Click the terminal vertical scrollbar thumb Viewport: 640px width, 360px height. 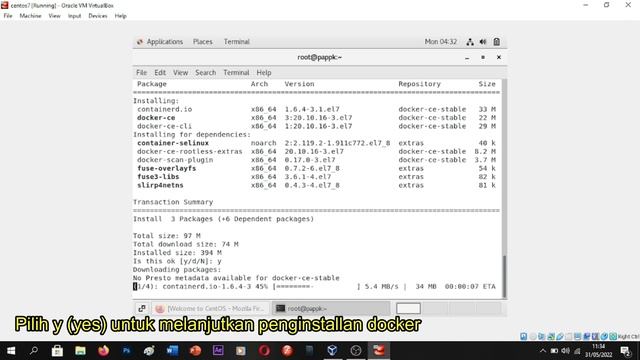click(504, 276)
